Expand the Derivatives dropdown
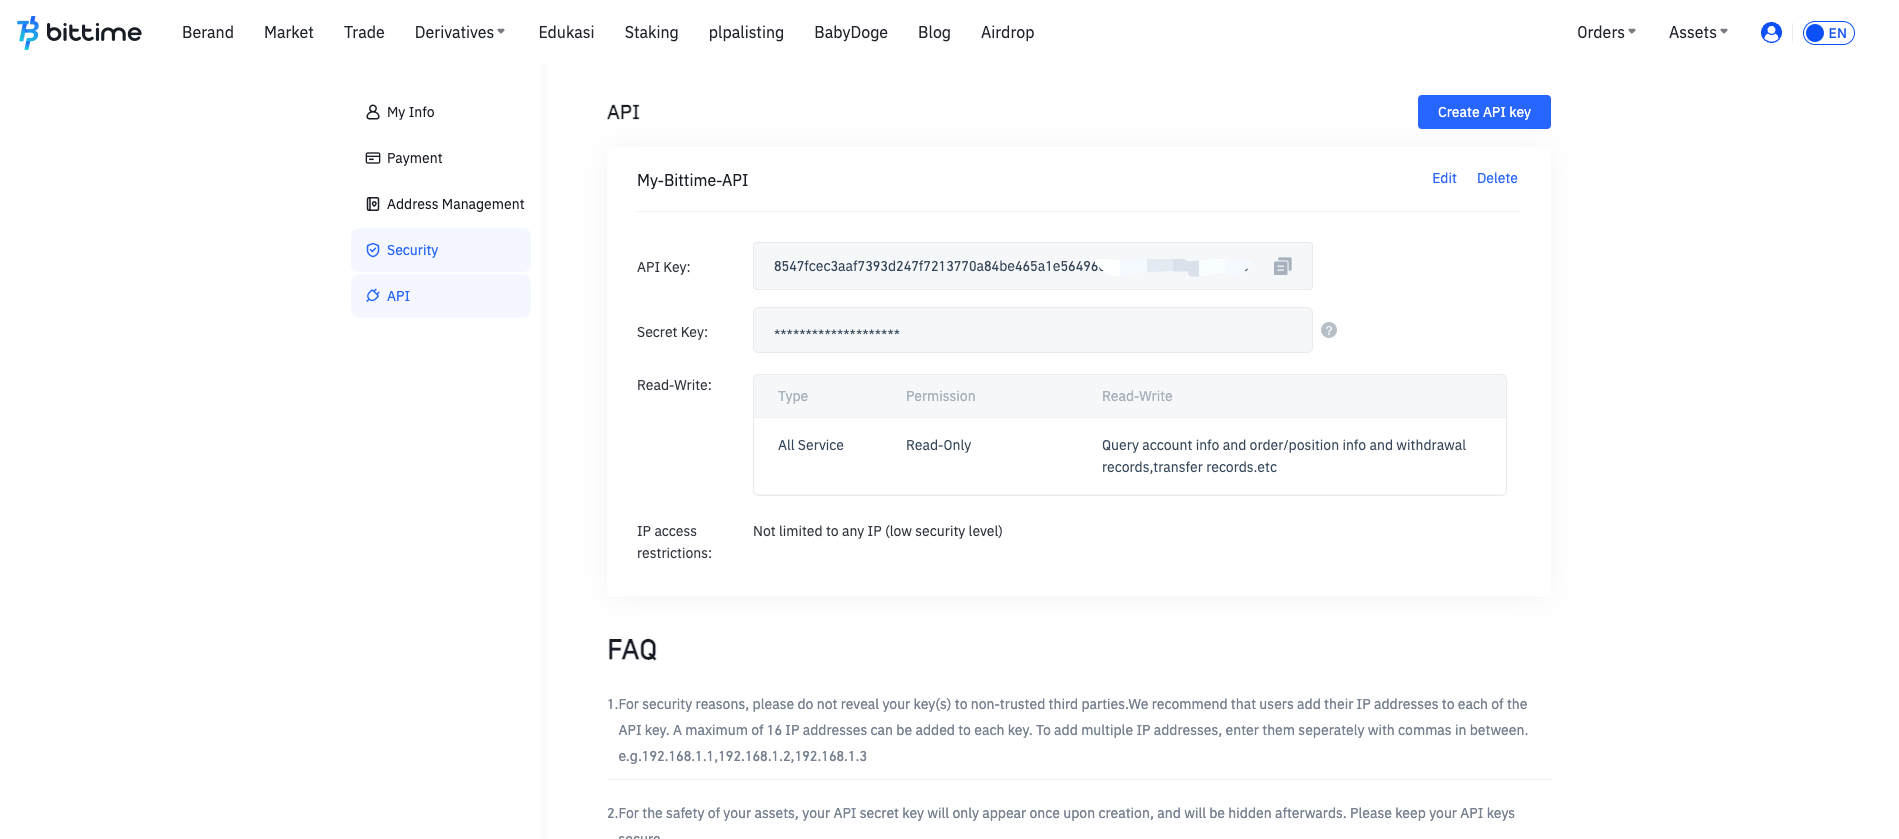Image resolution: width=1899 pixels, height=839 pixels. pos(460,32)
